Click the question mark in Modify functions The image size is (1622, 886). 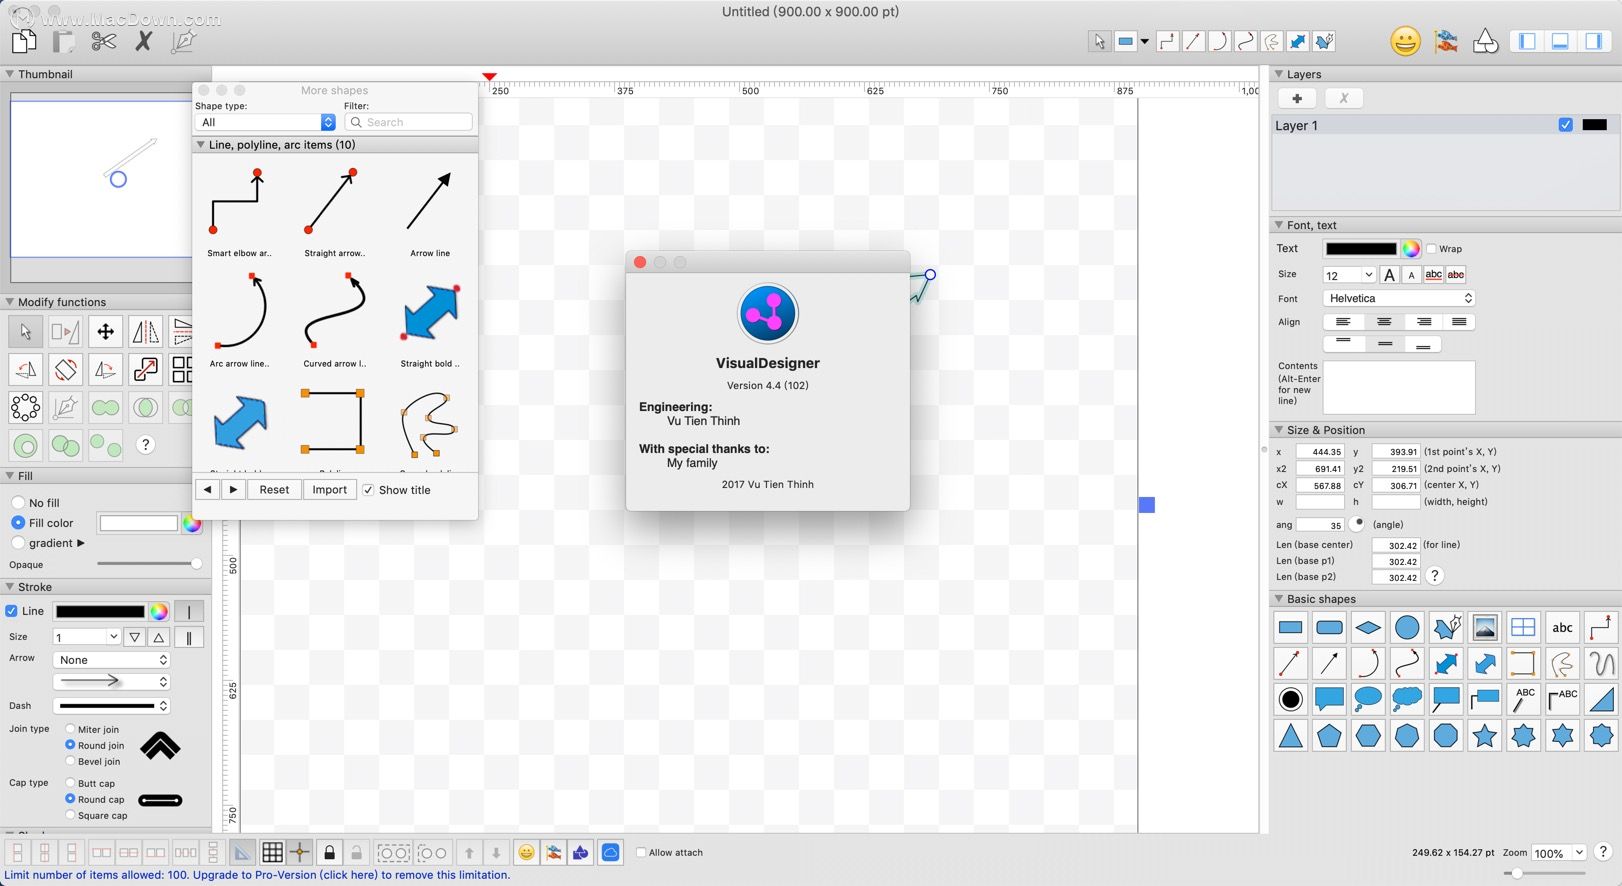click(x=145, y=445)
